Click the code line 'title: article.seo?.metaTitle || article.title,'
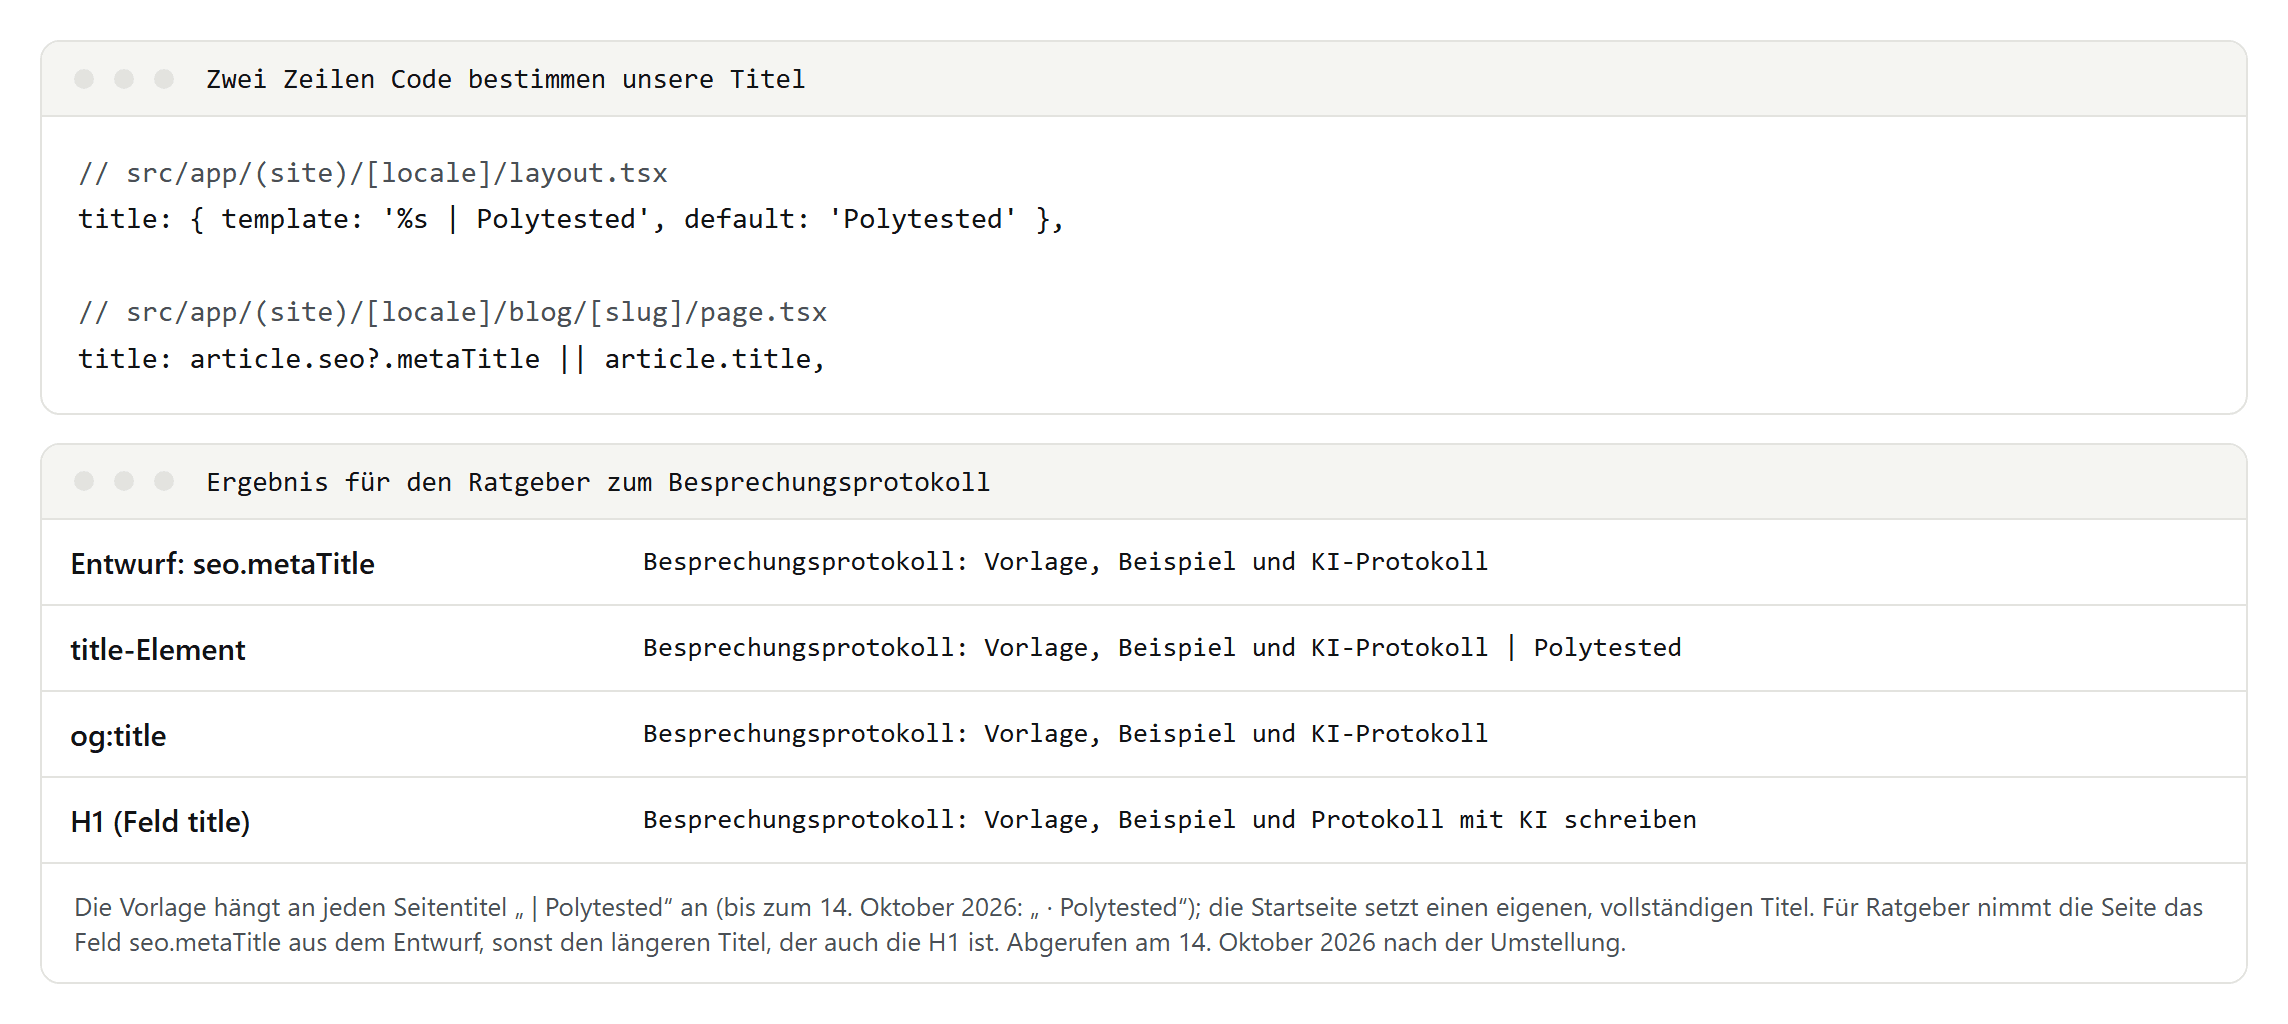The height and width of the screenshot is (1024, 2288). click(x=452, y=358)
